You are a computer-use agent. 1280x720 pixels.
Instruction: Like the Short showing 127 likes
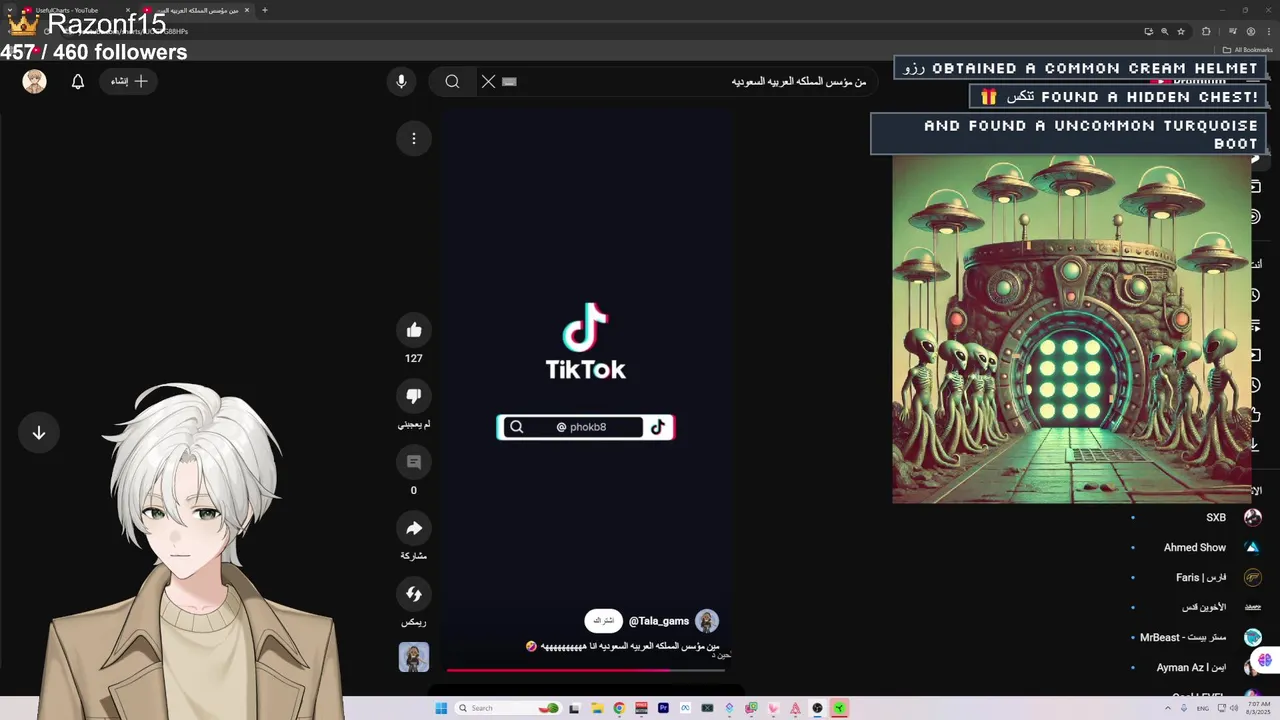(x=414, y=330)
